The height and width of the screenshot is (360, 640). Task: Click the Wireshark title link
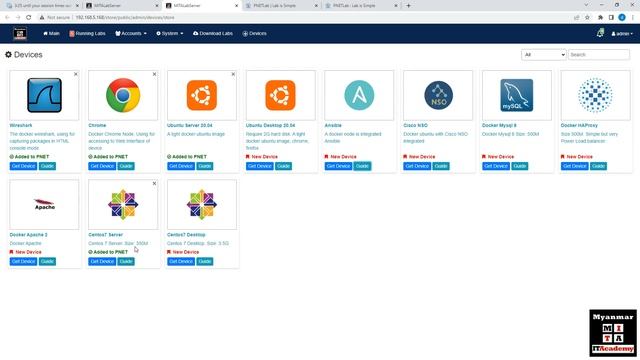(x=21, y=125)
